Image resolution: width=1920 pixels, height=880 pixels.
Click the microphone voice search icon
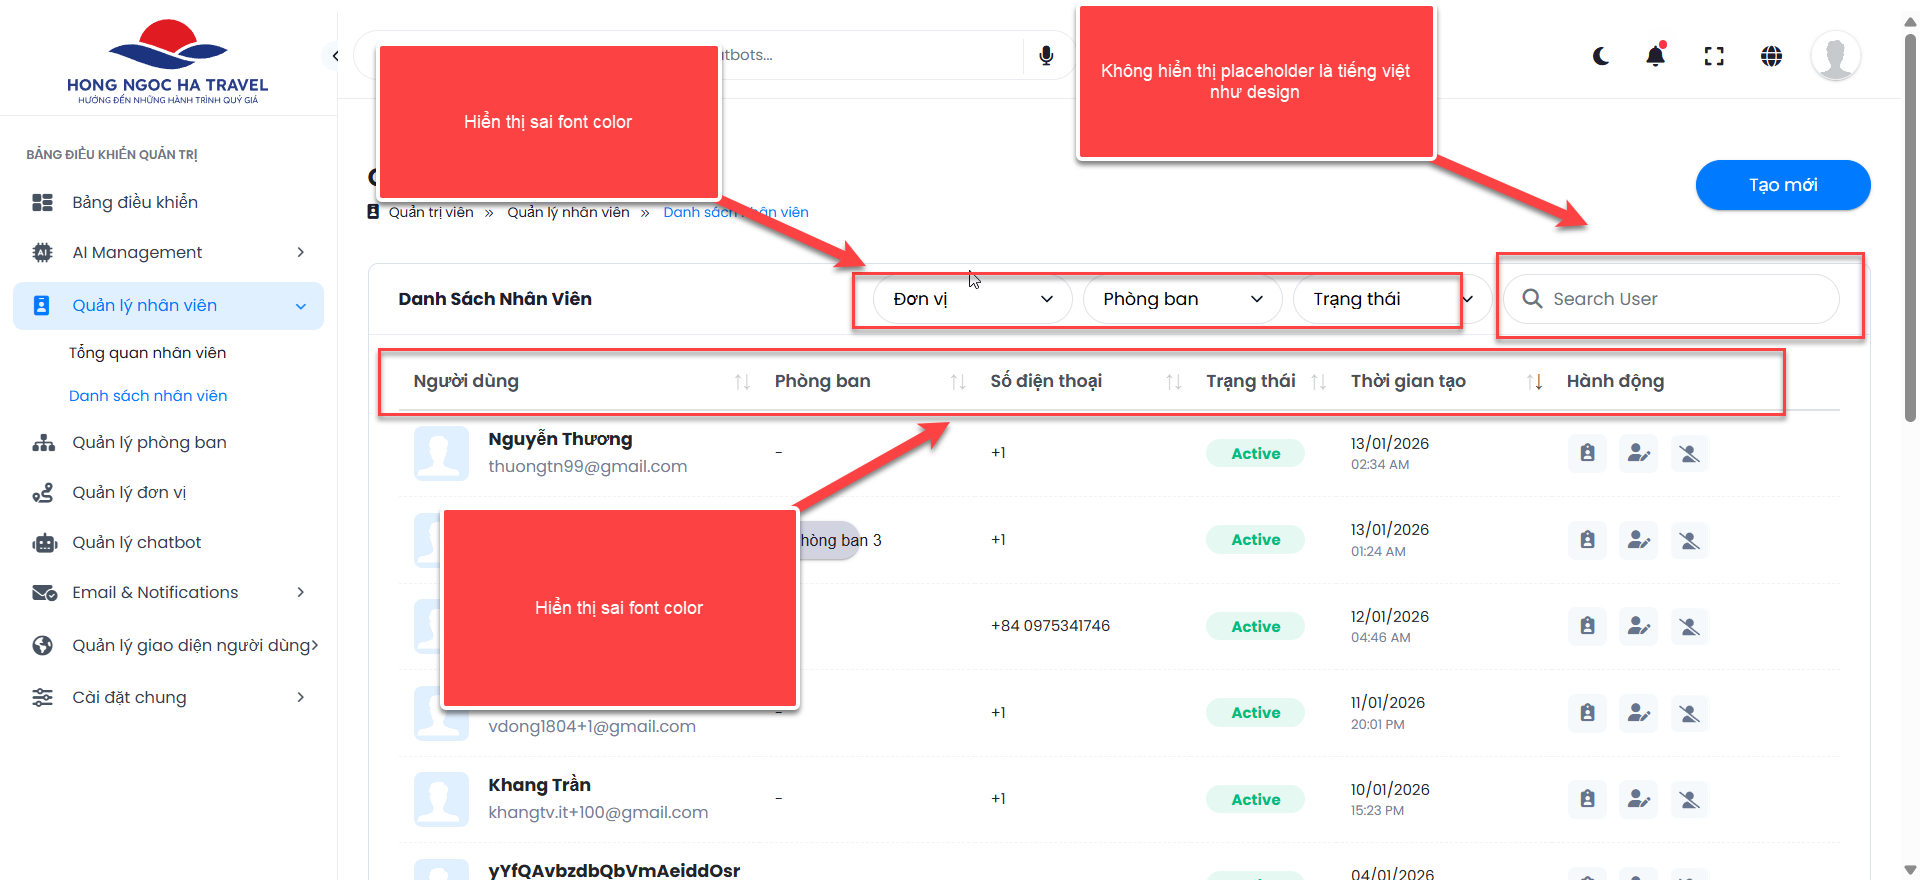[1046, 55]
